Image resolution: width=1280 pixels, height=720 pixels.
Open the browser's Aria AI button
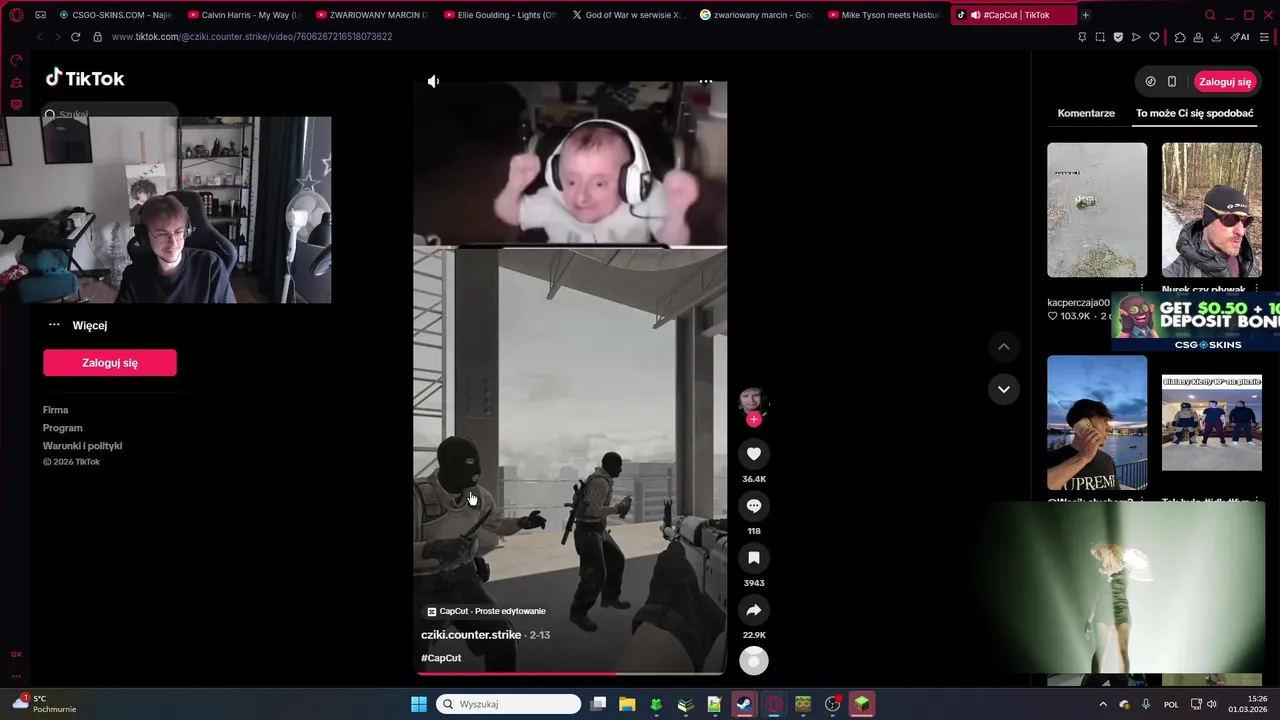[x=1241, y=37]
